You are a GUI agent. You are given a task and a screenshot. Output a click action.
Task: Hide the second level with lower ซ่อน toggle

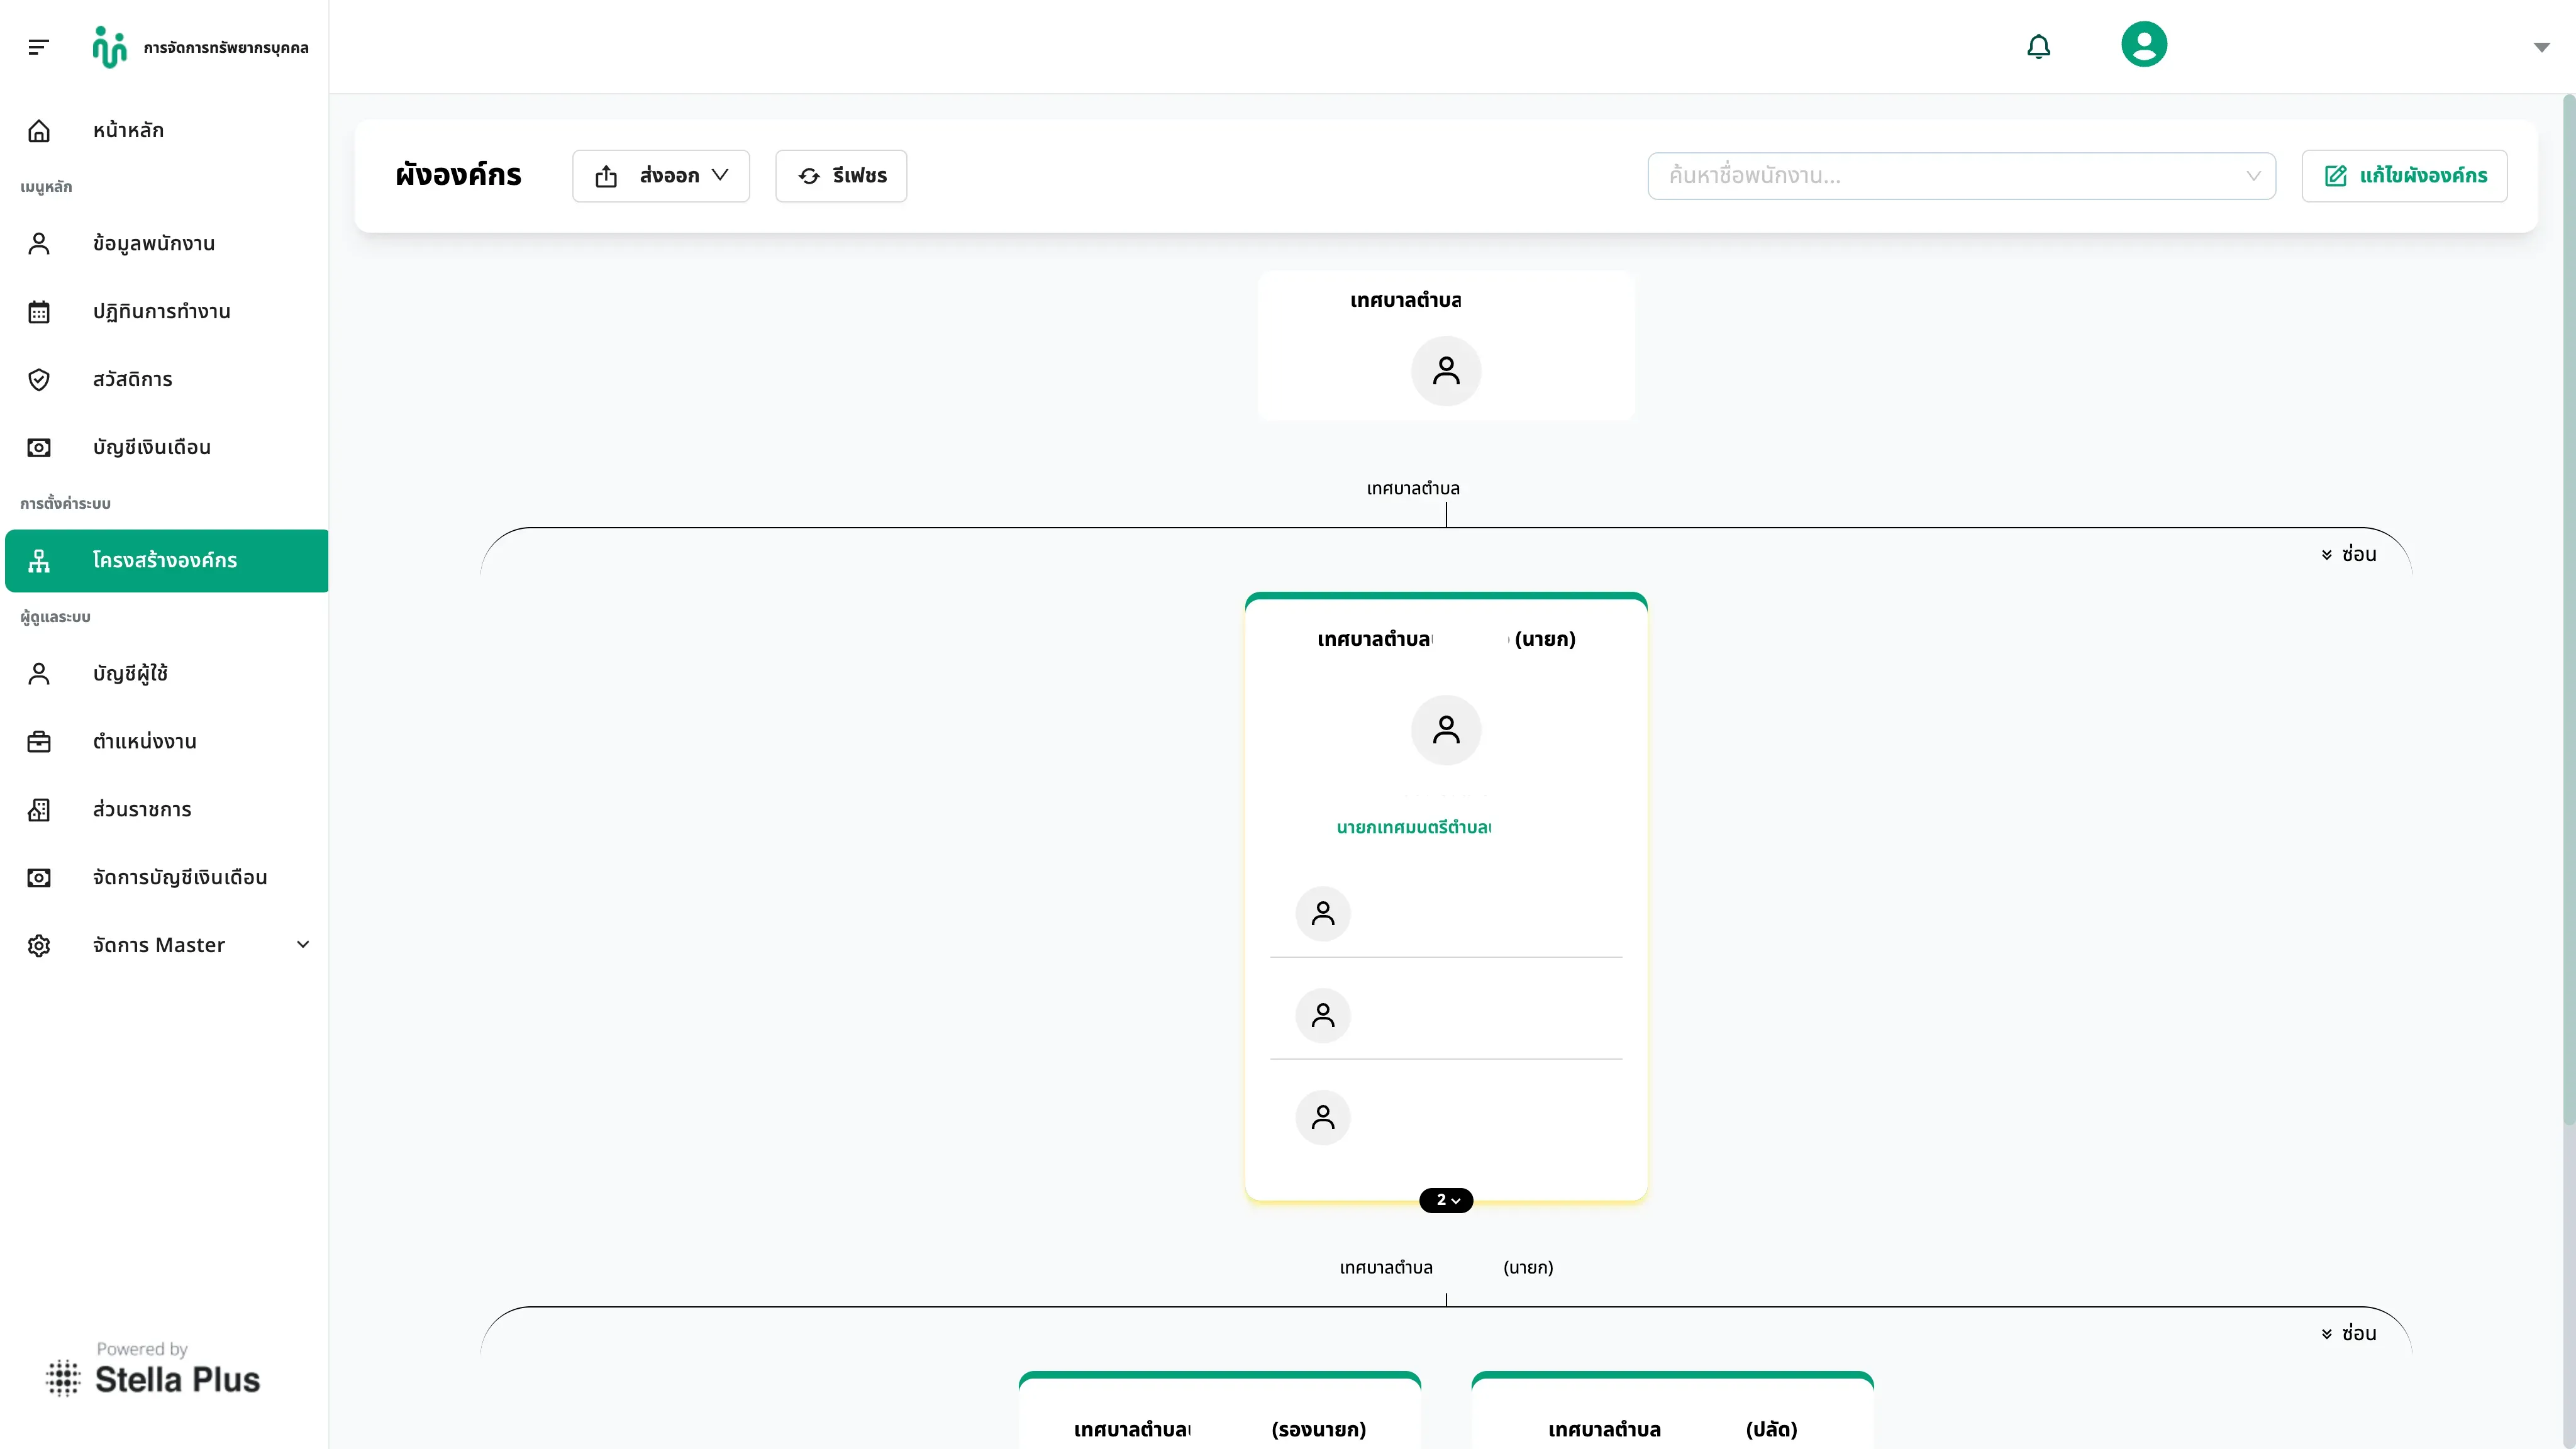pyautogui.click(x=2349, y=1333)
